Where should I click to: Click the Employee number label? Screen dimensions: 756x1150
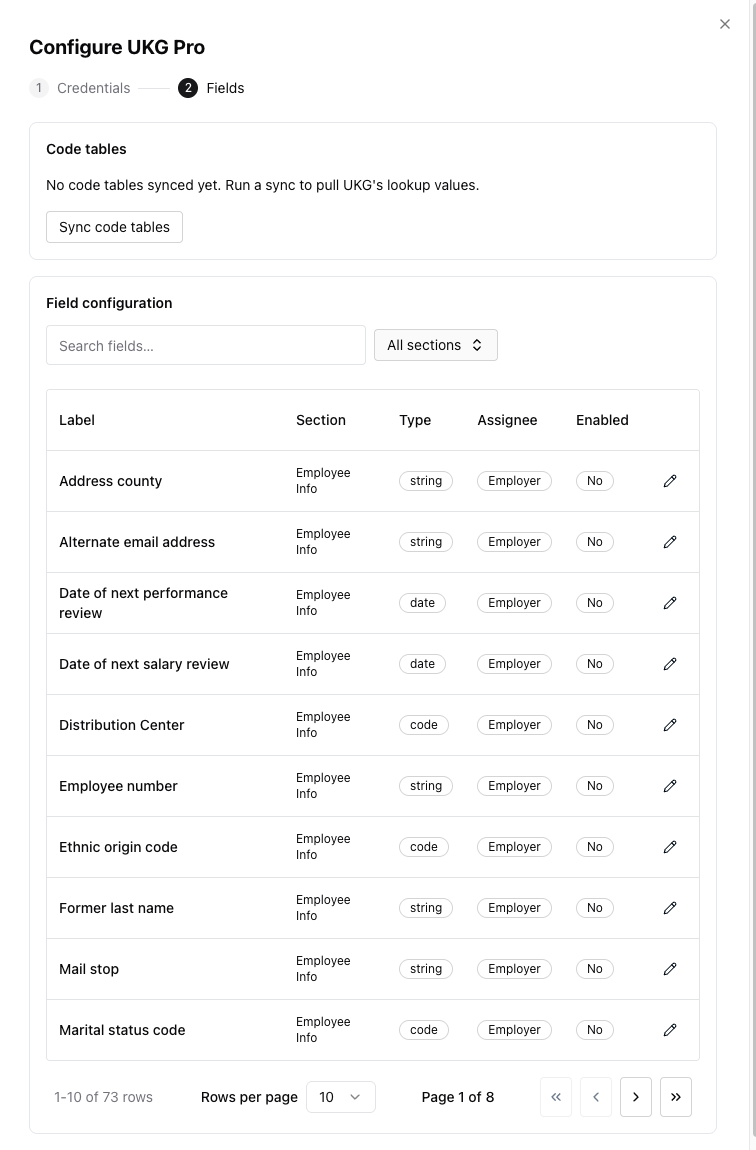coord(118,785)
